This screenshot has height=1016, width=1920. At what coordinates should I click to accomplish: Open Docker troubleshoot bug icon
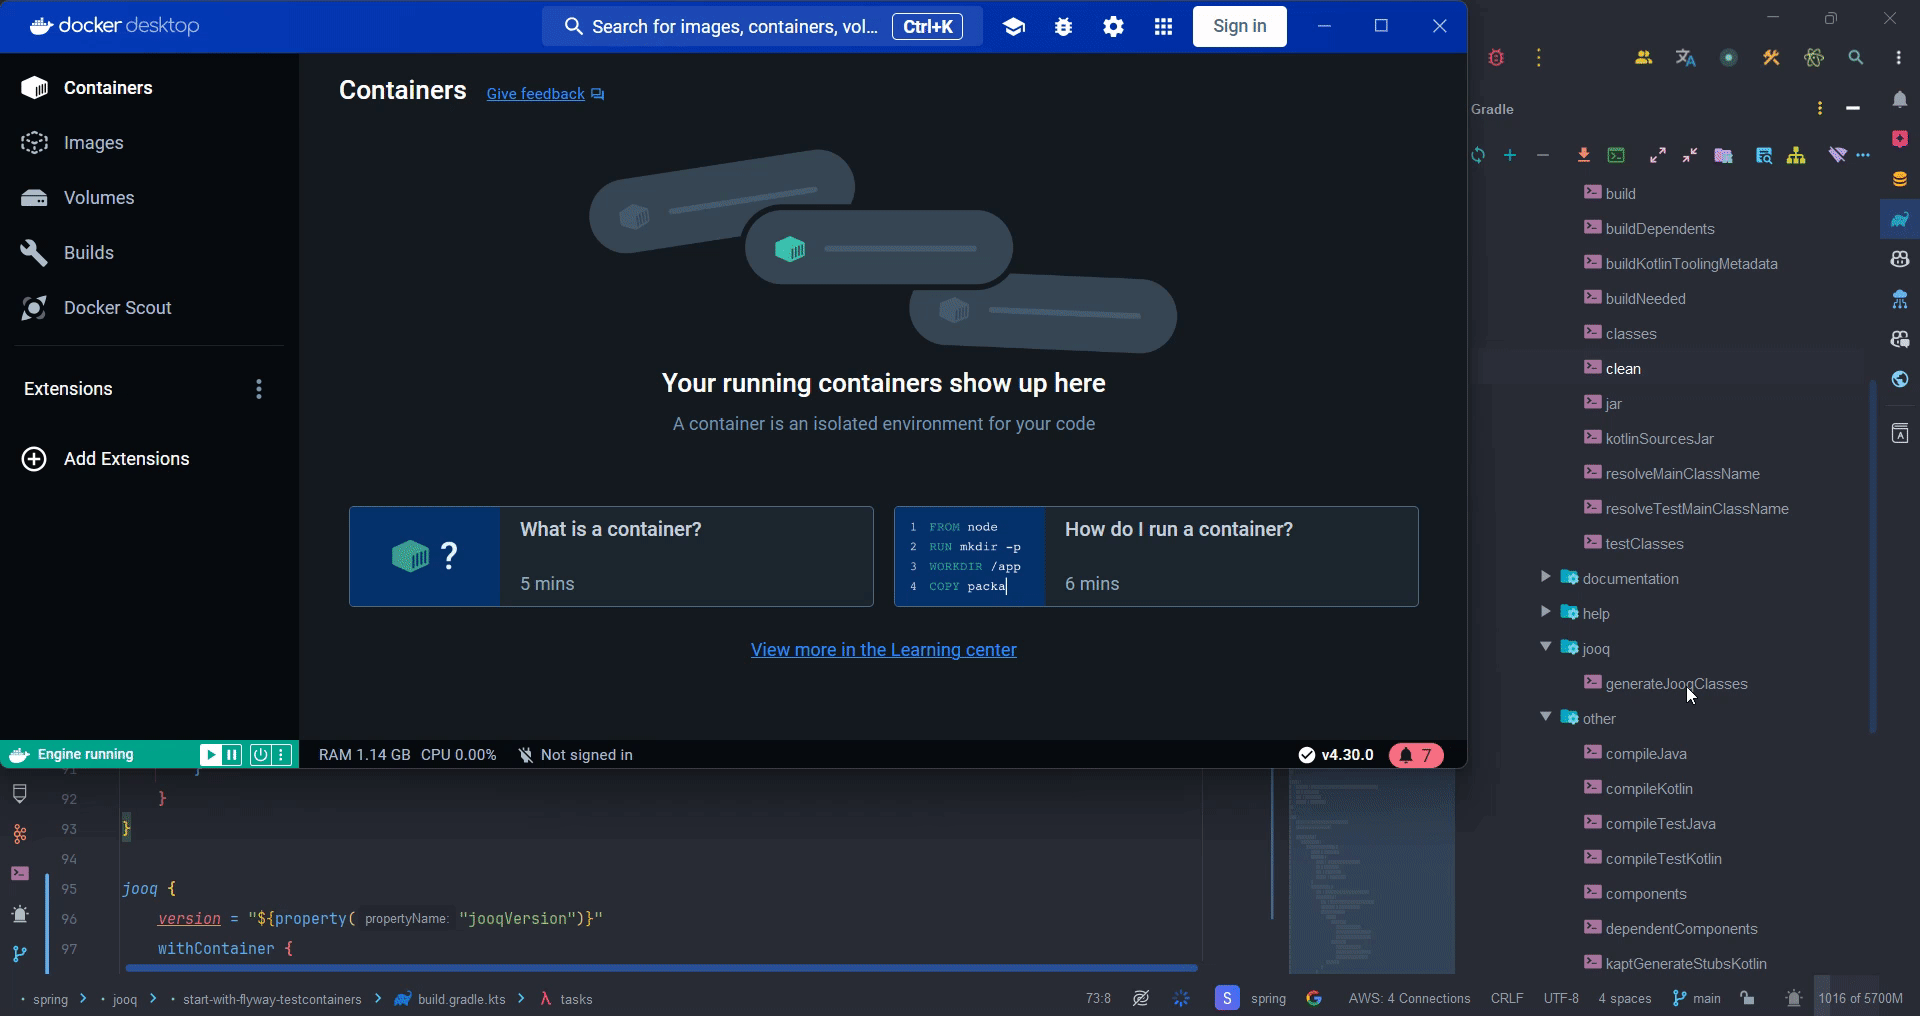tap(1064, 27)
